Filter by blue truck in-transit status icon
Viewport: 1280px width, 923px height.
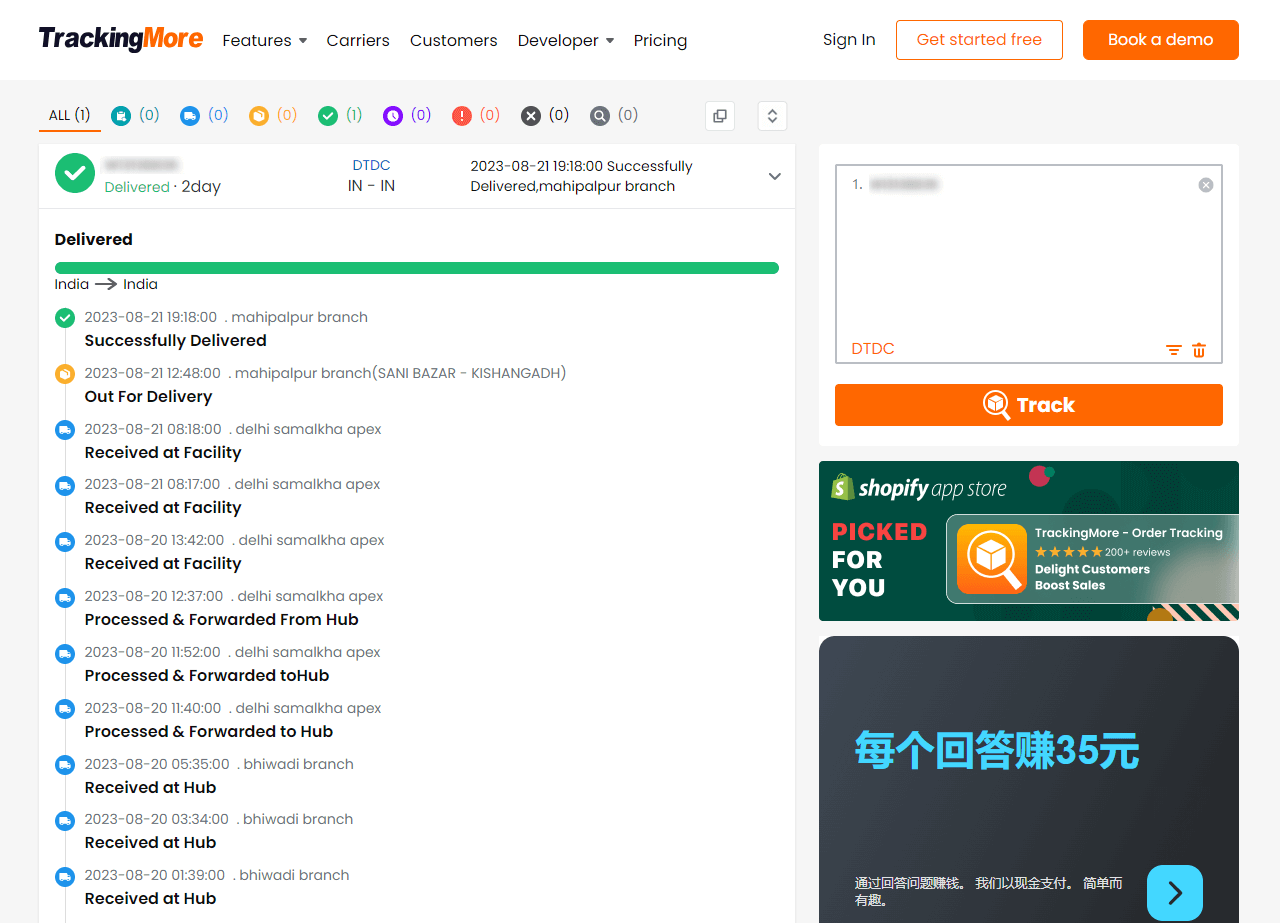(x=190, y=116)
